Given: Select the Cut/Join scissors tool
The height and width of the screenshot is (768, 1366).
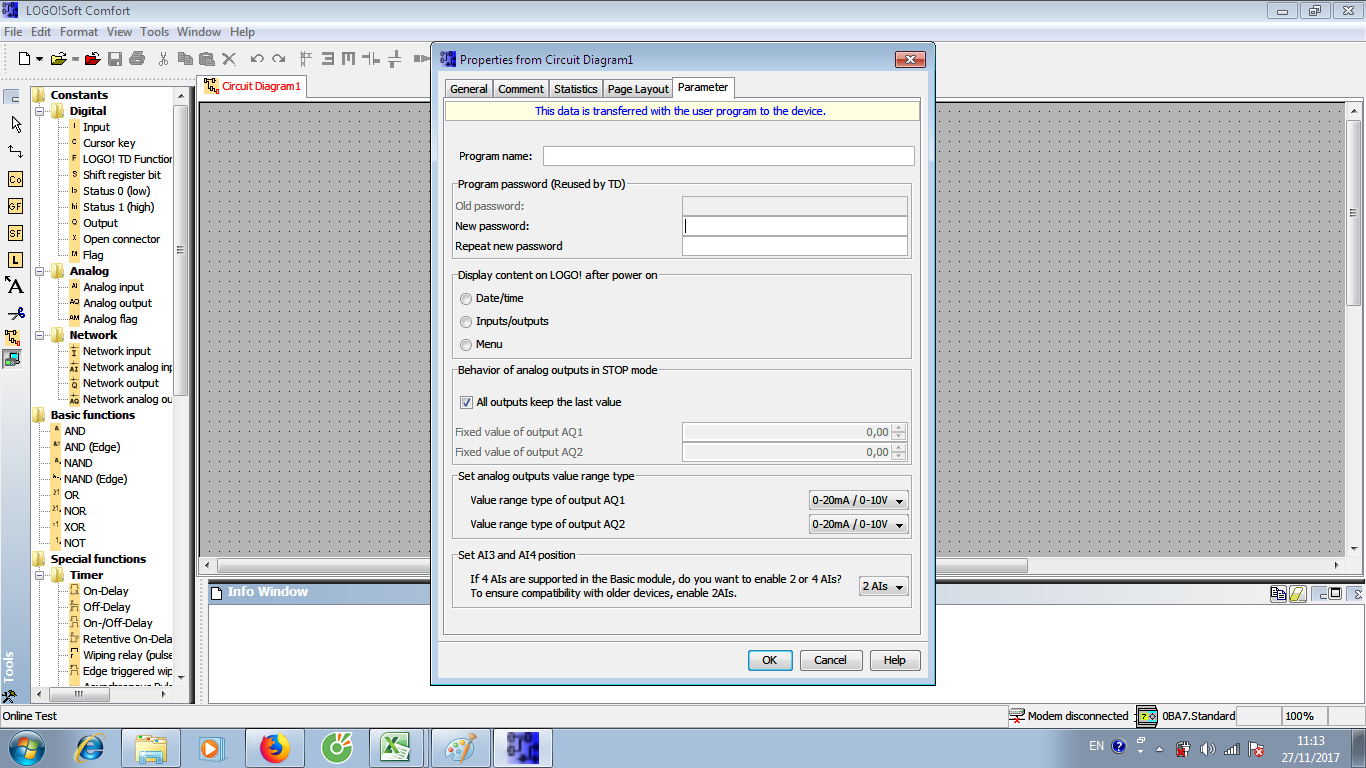Looking at the screenshot, I should click(x=15, y=313).
